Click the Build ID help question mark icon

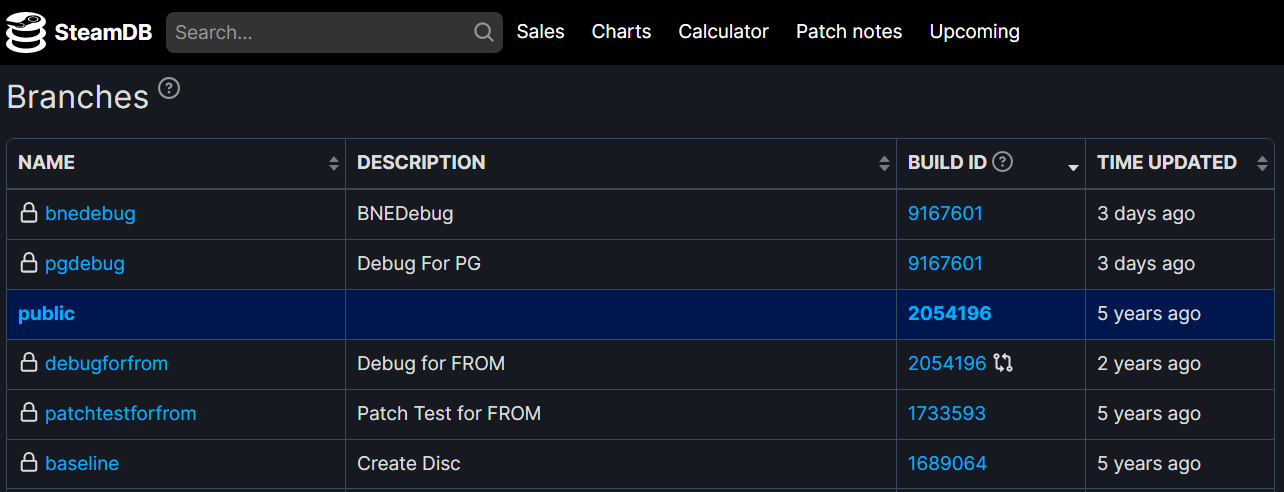(x=1002, y=162)
